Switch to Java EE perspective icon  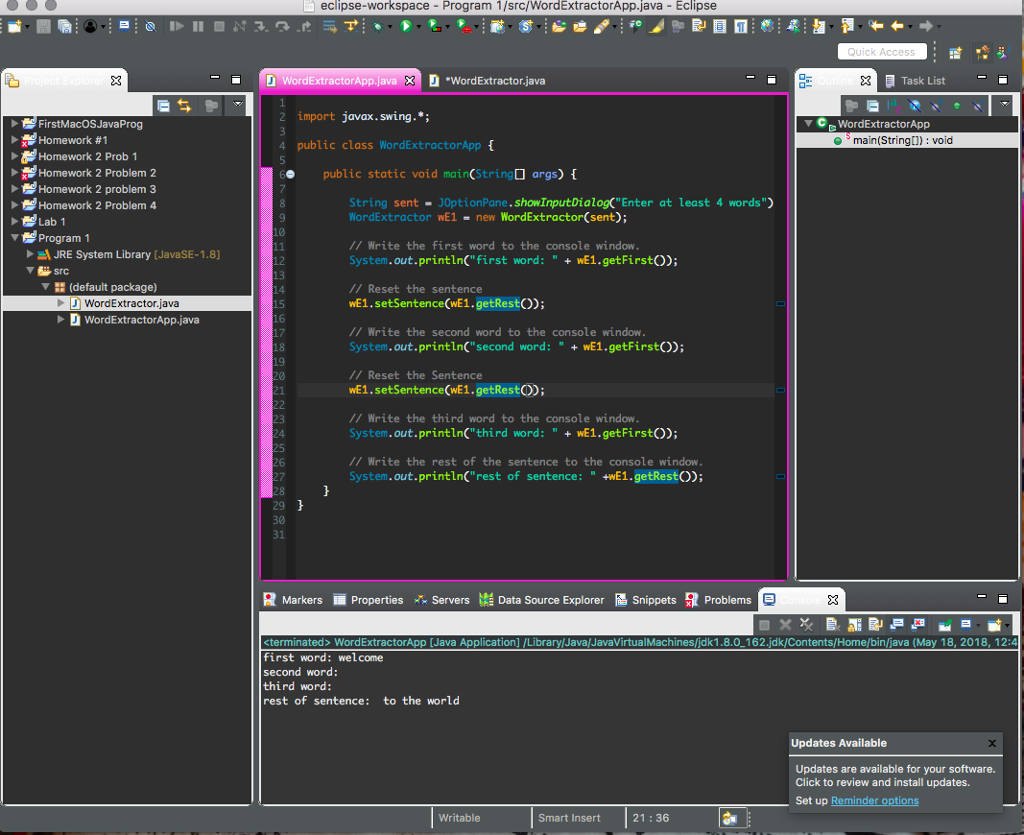click(982, 52)
